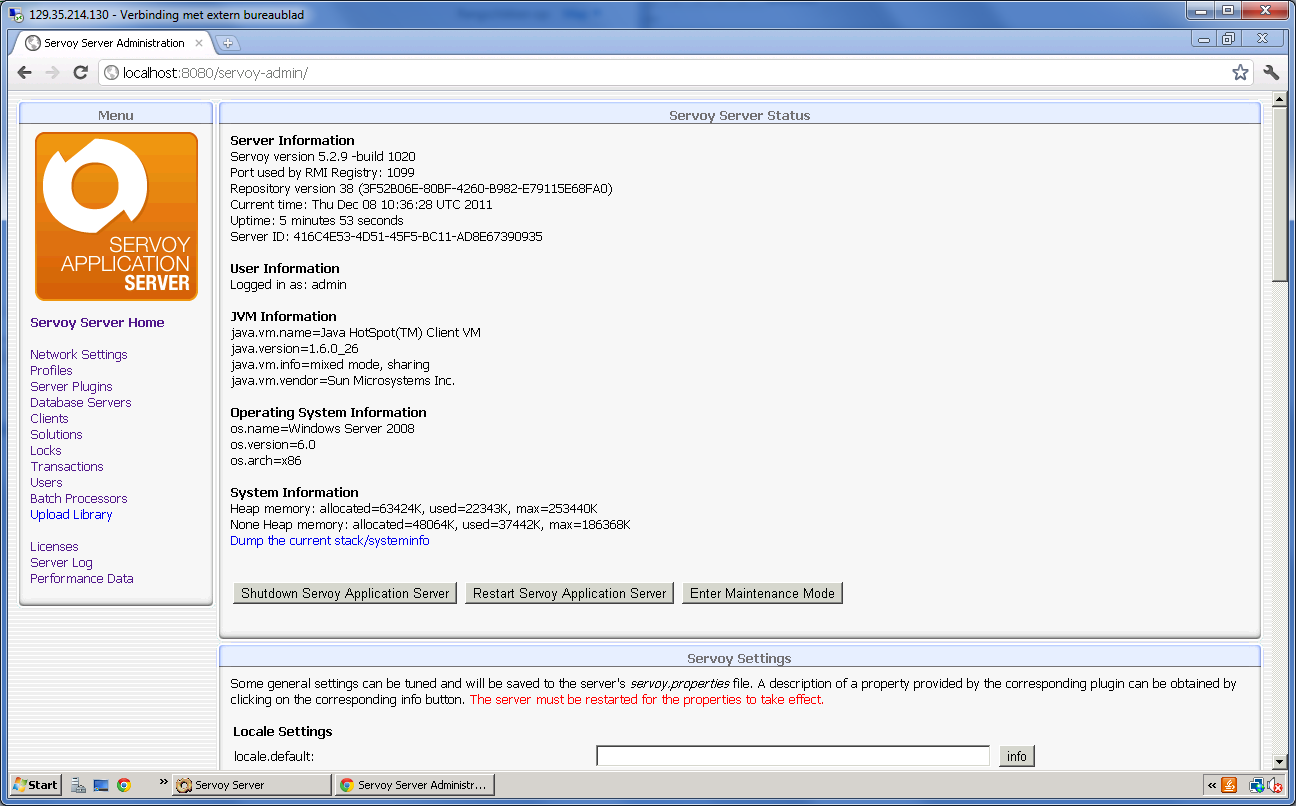Open Server Manager from quick launch
The height and width of the screenshot is (806, 1296).
(x=79, y=785)
